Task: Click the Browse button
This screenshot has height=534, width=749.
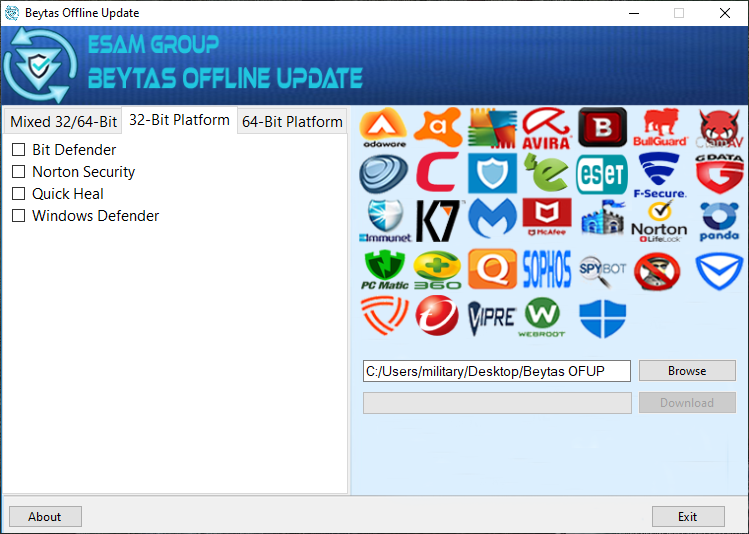Action: point(687,371)
